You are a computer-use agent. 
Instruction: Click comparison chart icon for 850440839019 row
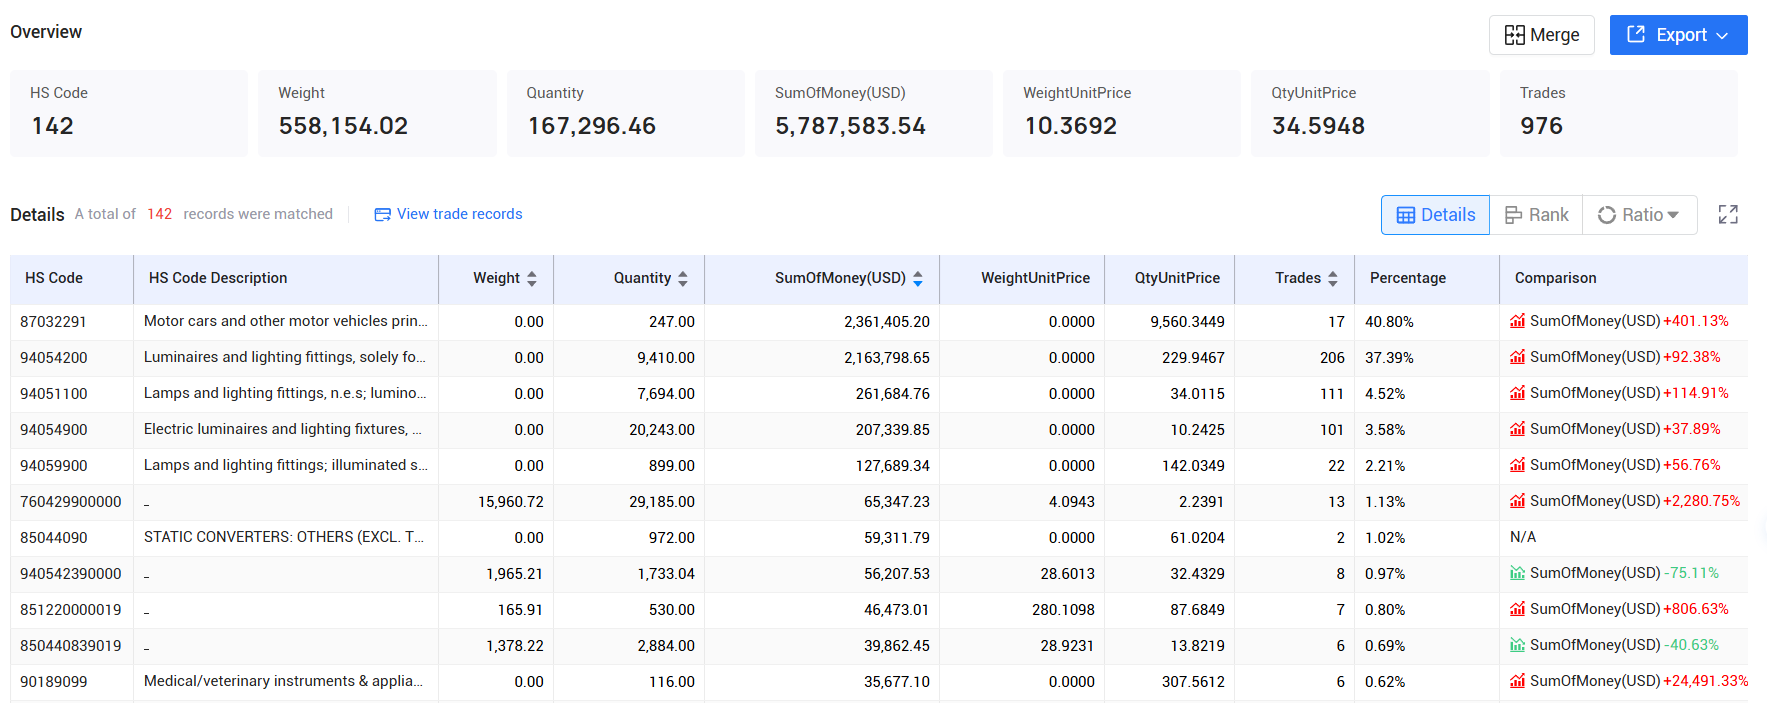tap(1518, 645)
